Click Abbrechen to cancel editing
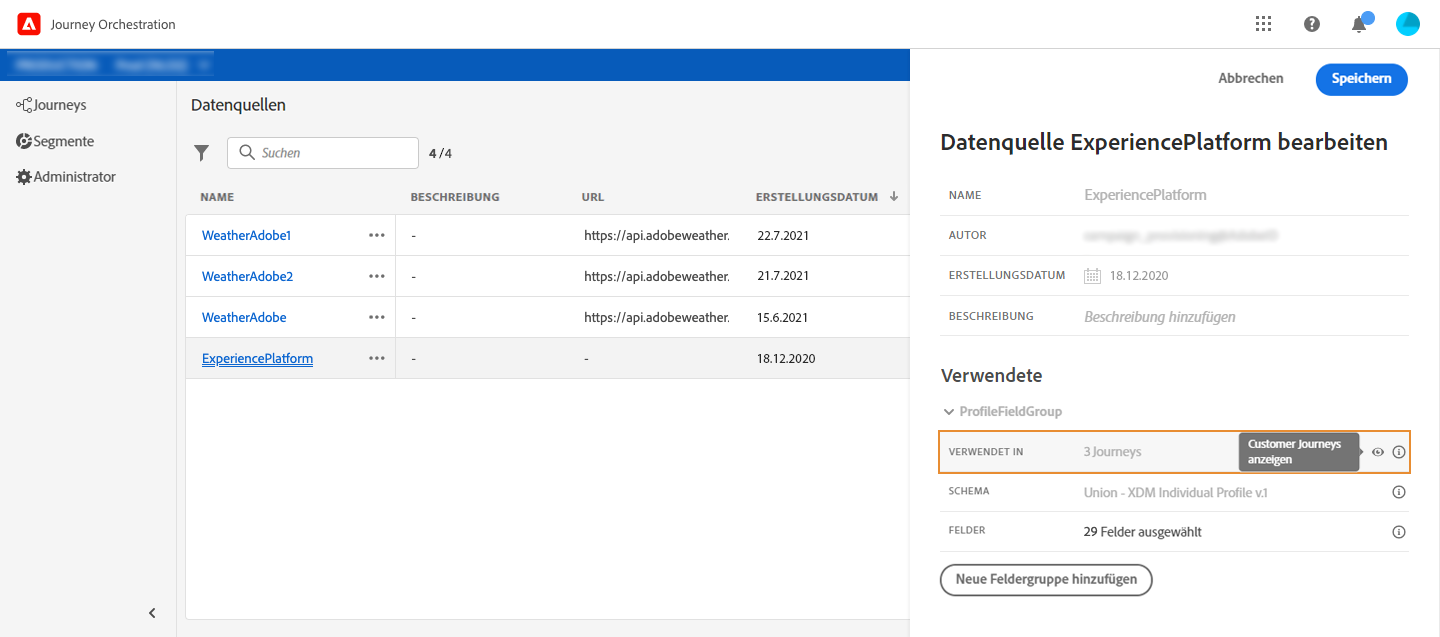Image resolution: width=1440 pixels, height=637 pixels. point(1250,79)
